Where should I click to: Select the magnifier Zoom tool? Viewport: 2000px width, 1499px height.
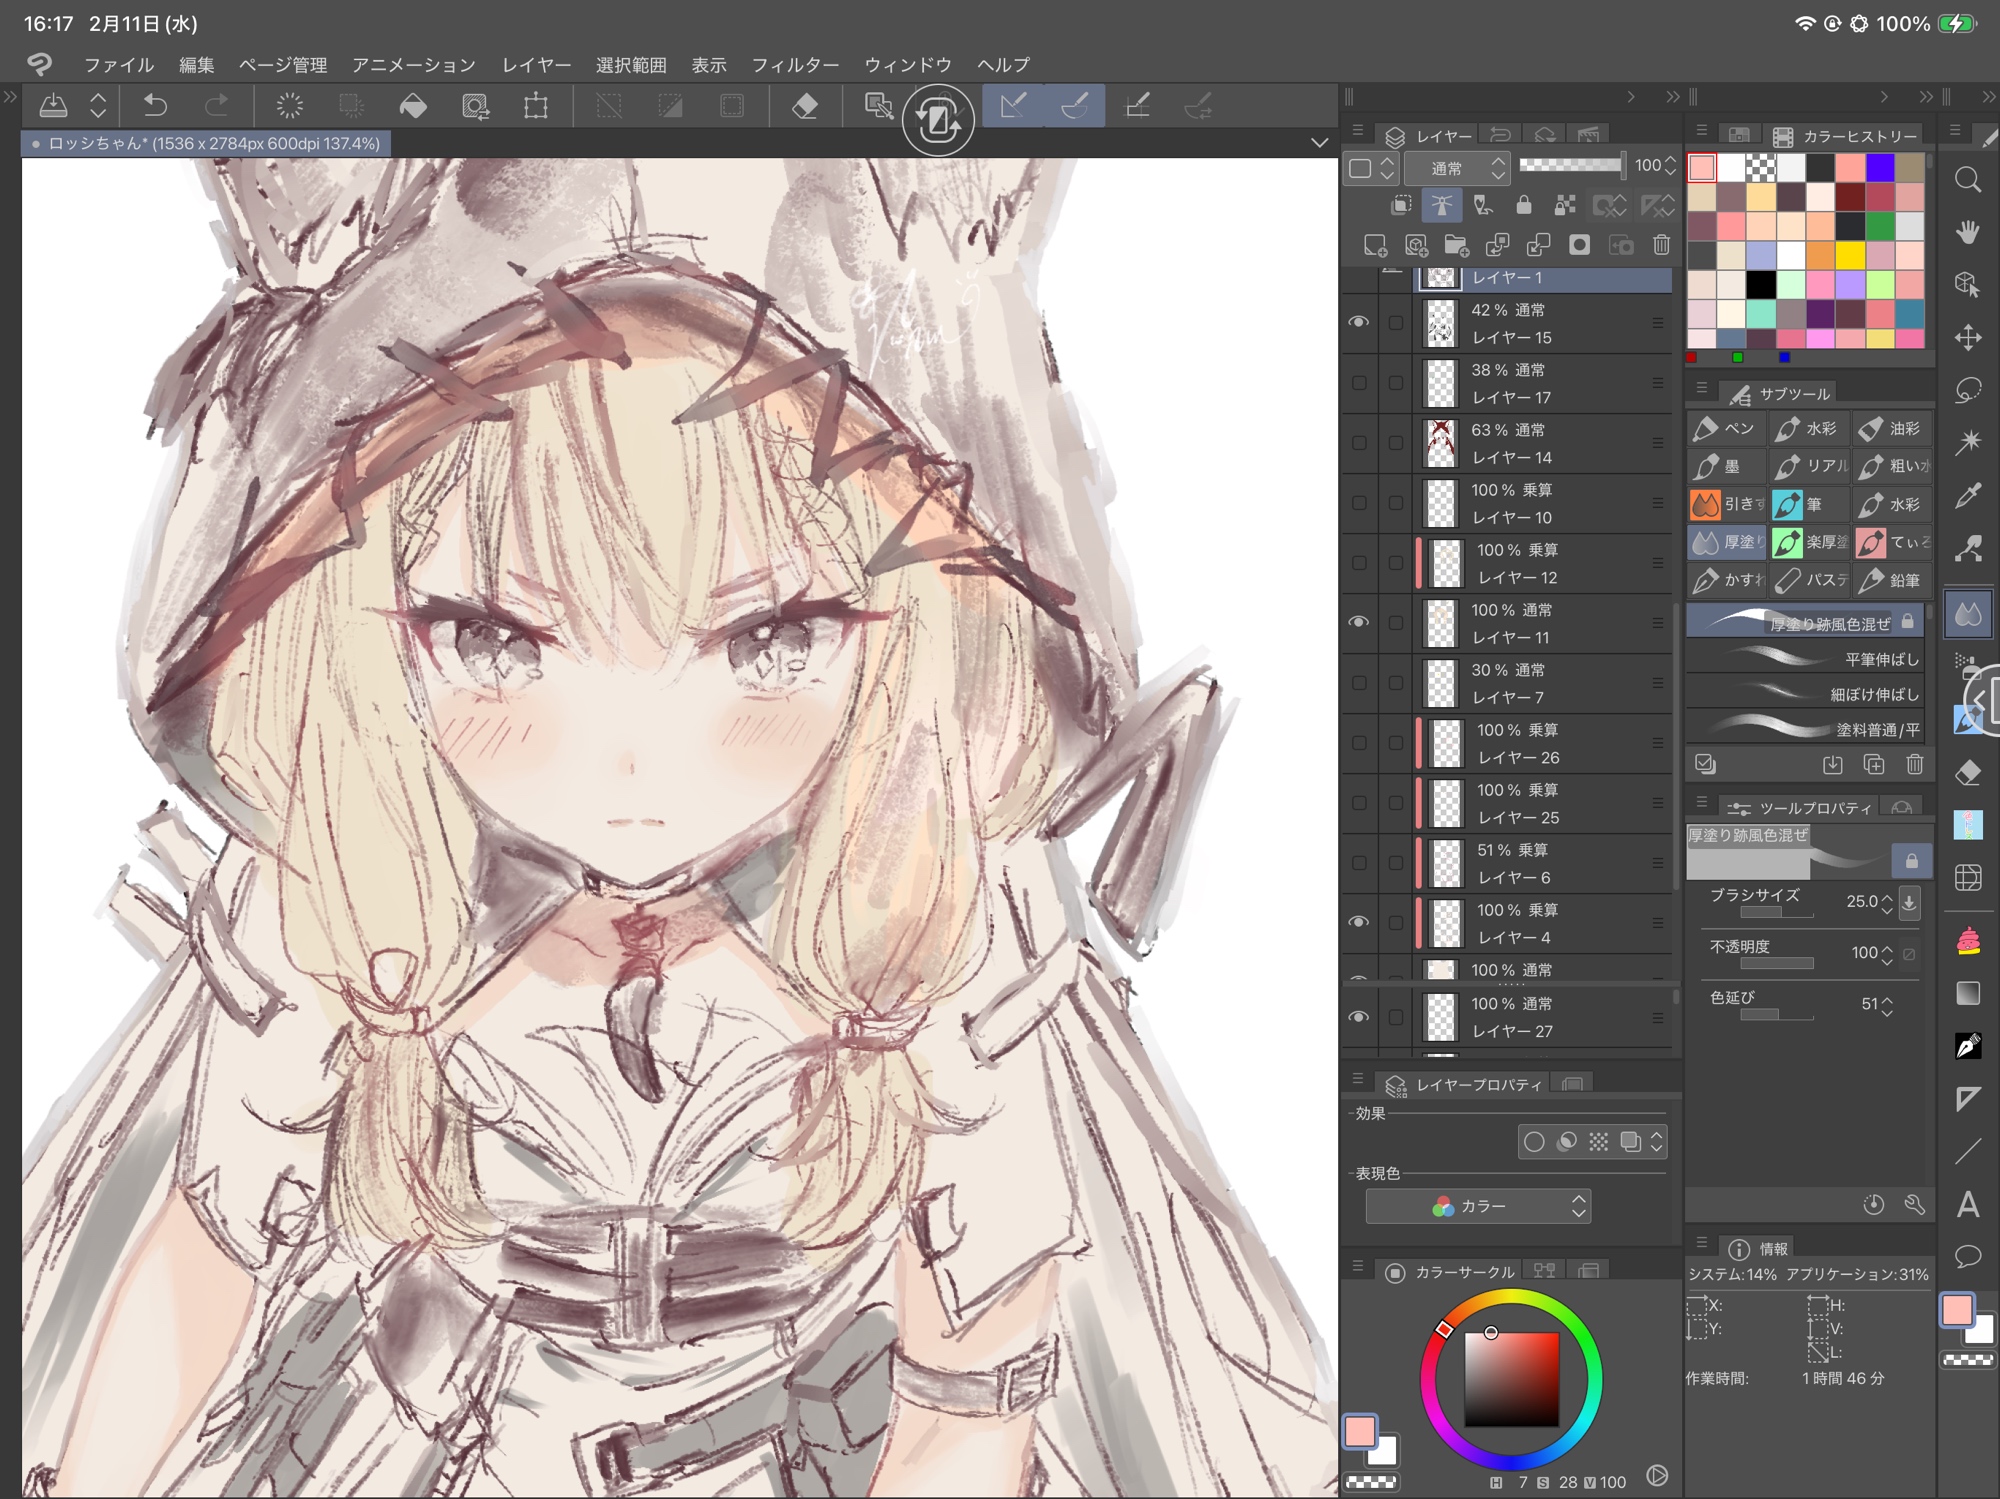(x=1967, y=180)
